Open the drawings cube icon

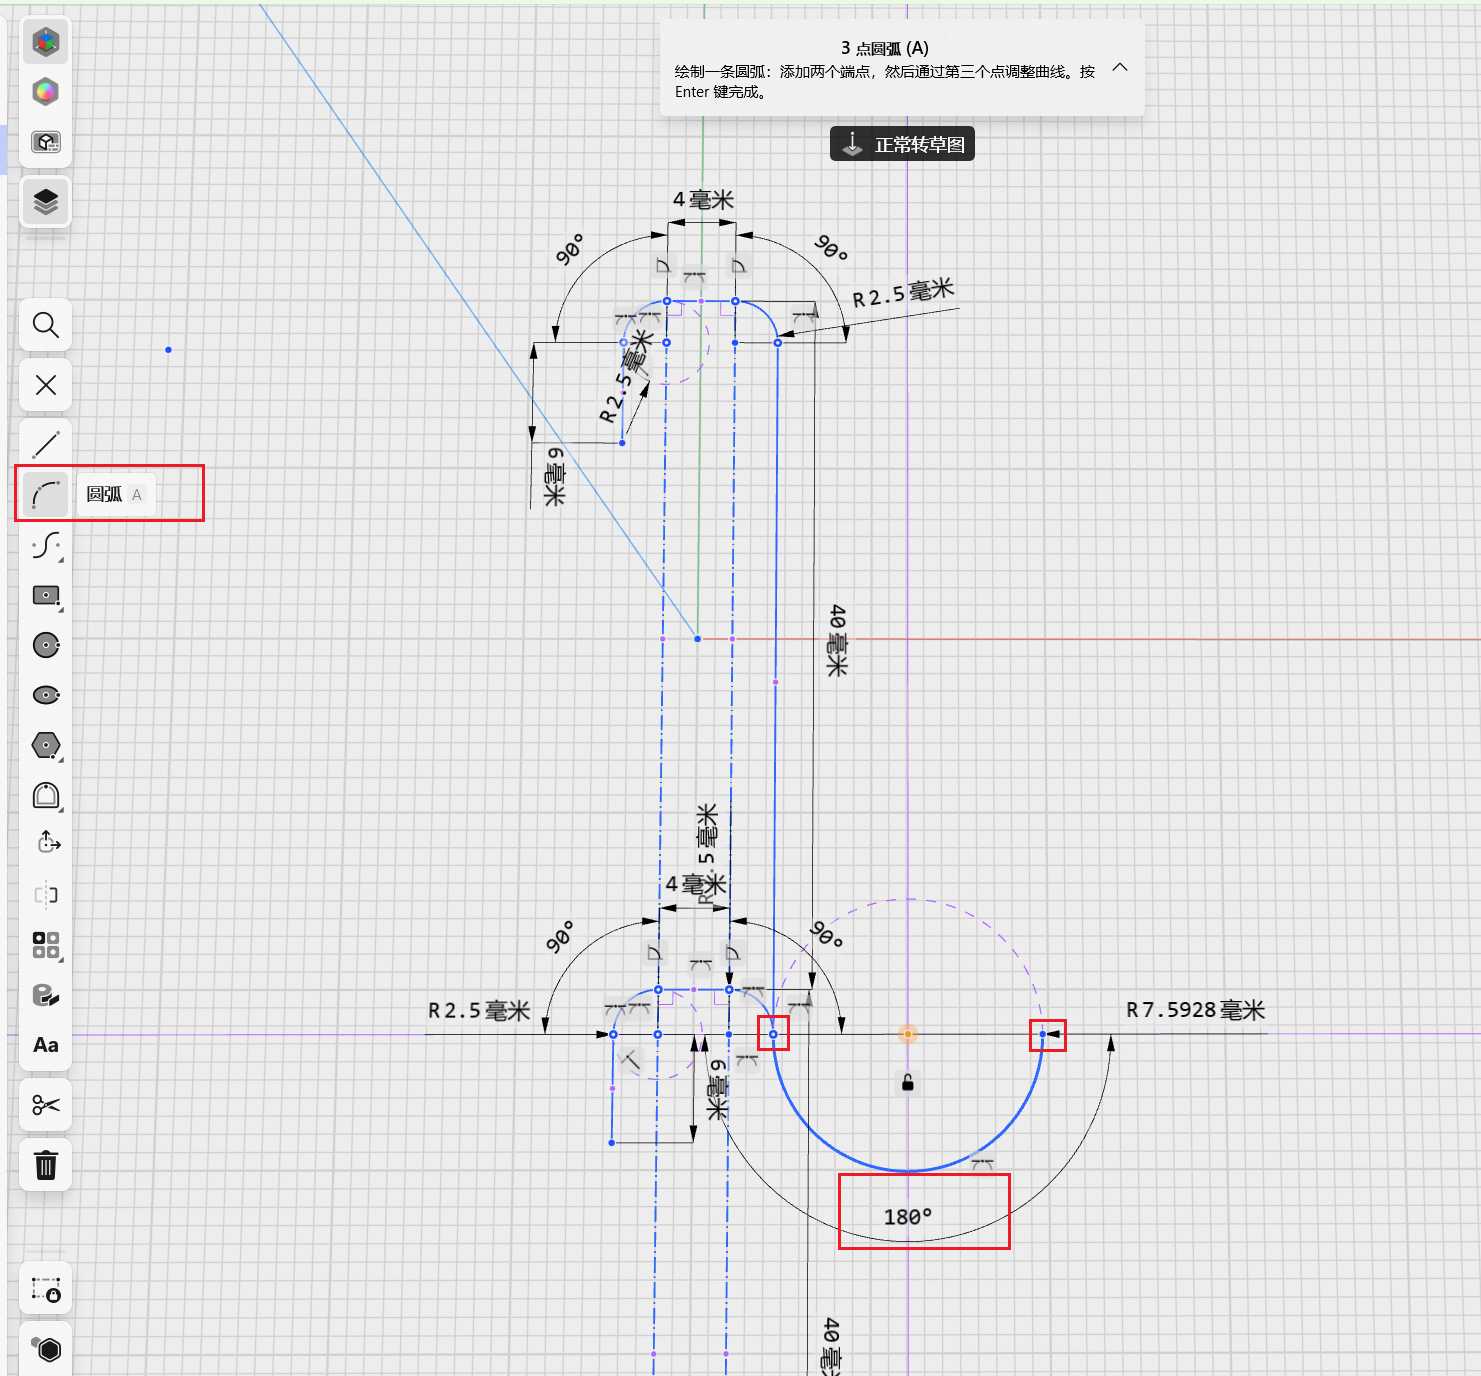coord(46,142)
